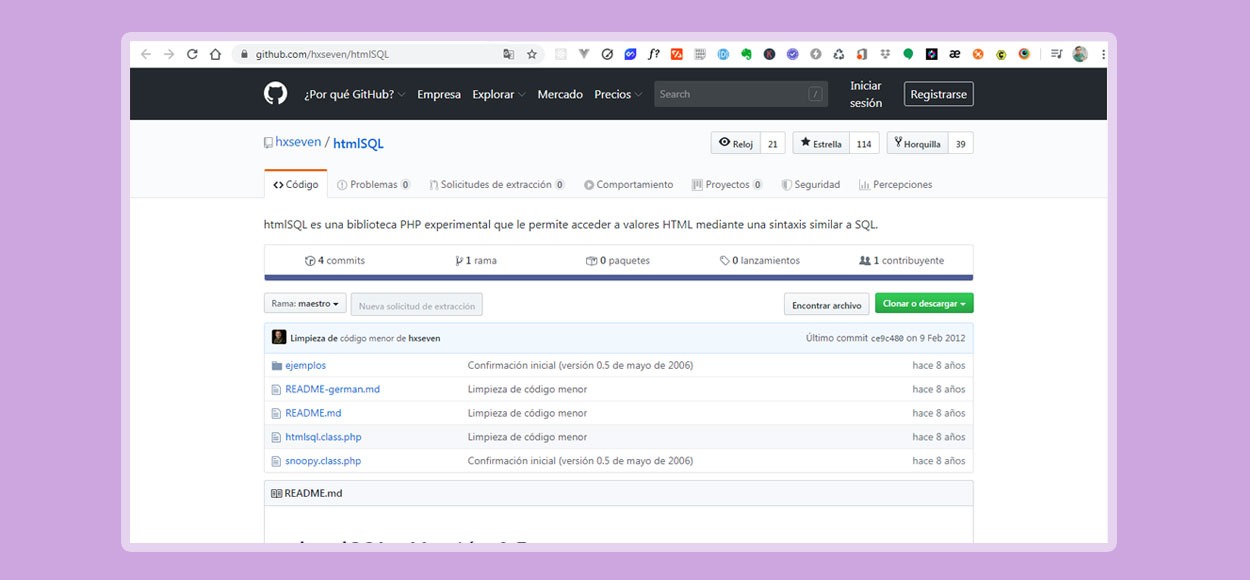Click the GitHub Octocat logo
The height and width of the screenshot is (580, 1250).
click(275, 94)
